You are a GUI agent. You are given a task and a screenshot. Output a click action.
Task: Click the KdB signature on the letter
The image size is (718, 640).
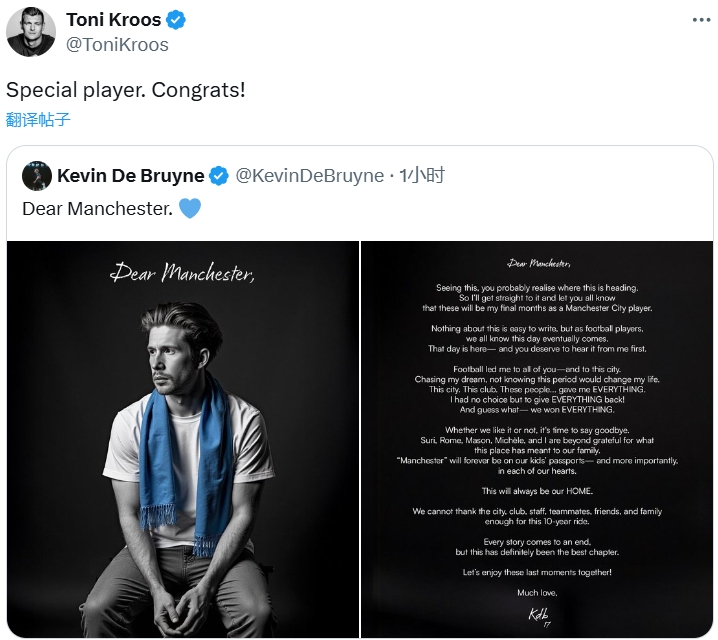pyautogui.click(x=538, y=615)
